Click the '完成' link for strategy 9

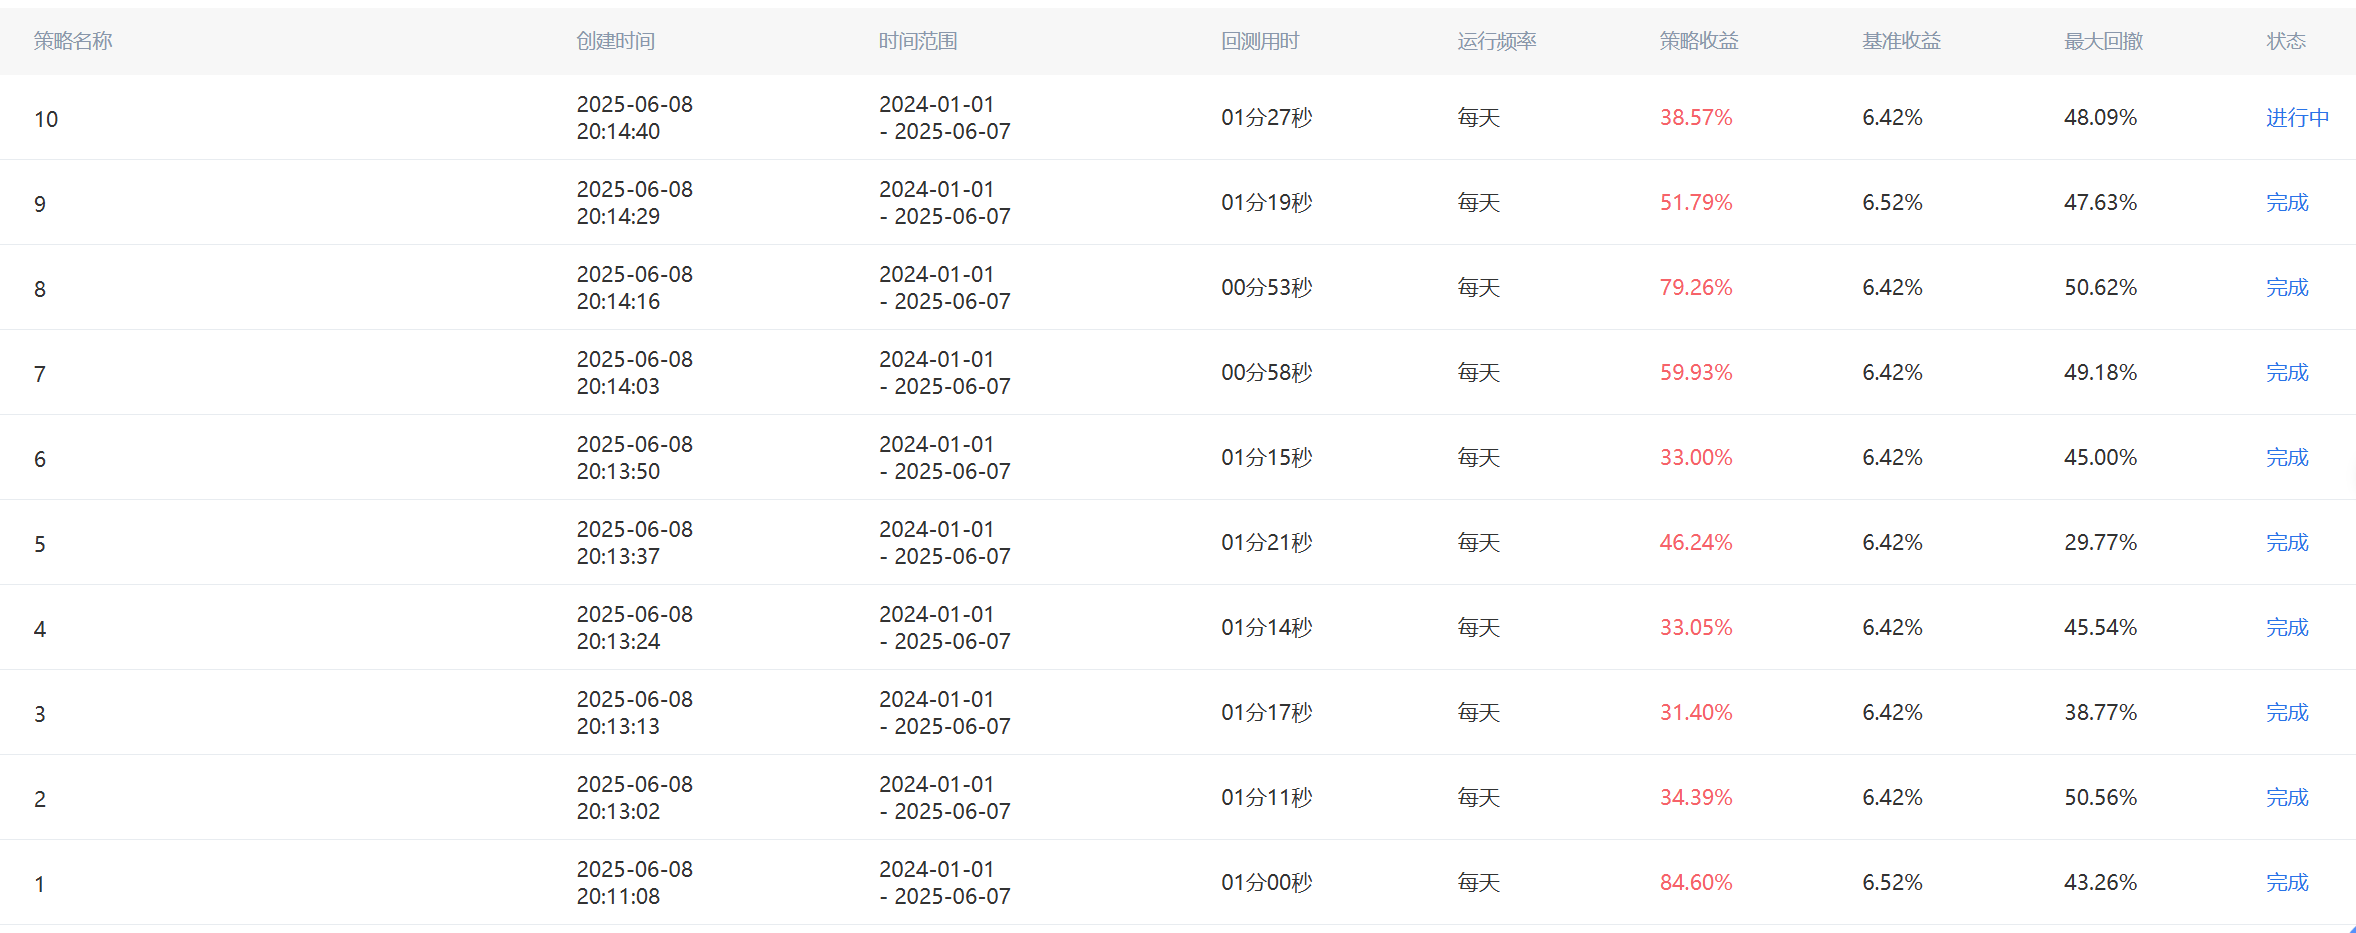[2287, 203]
